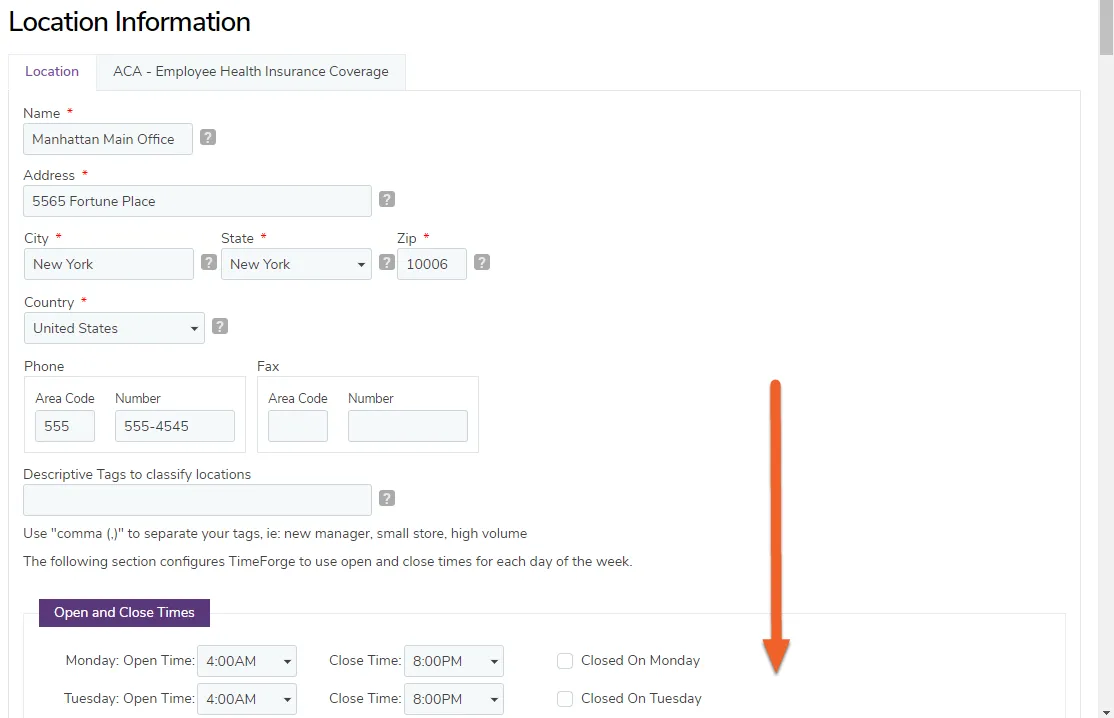Open the Tuesday Open Time dropdown
The height and width of the screenshot is (718, 1114).
[x=247, y=699]
